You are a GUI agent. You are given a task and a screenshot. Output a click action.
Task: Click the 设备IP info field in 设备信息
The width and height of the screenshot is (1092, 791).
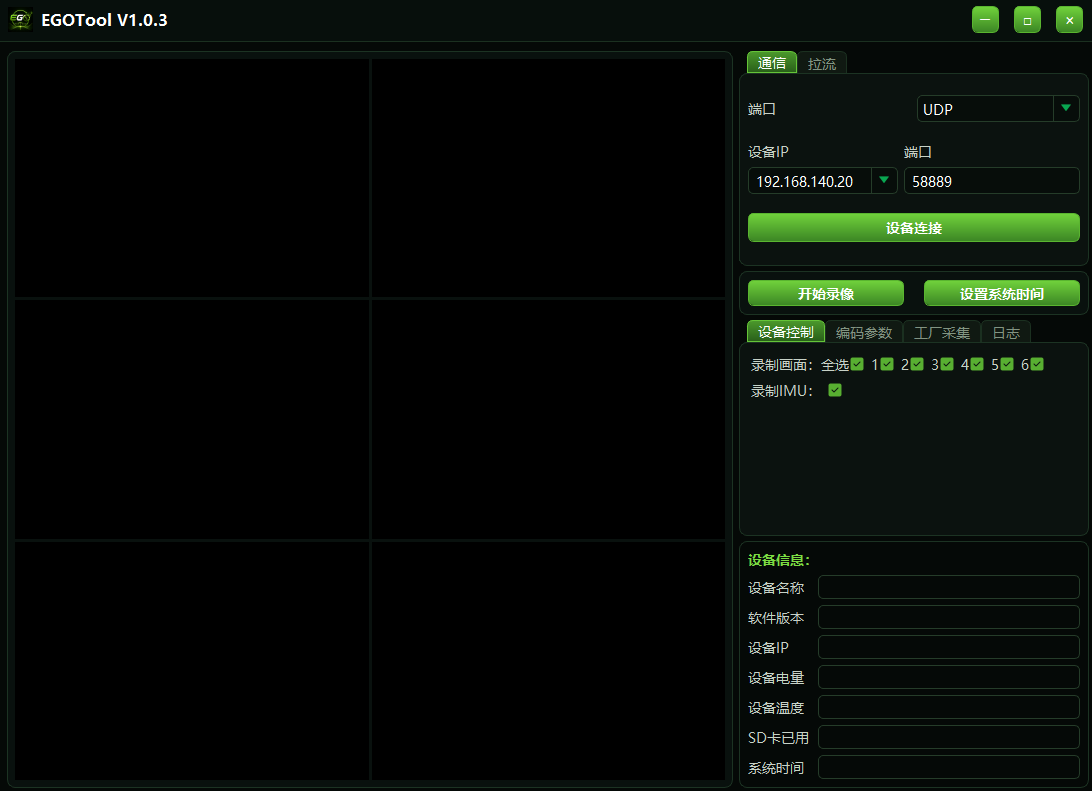point(949,647)
